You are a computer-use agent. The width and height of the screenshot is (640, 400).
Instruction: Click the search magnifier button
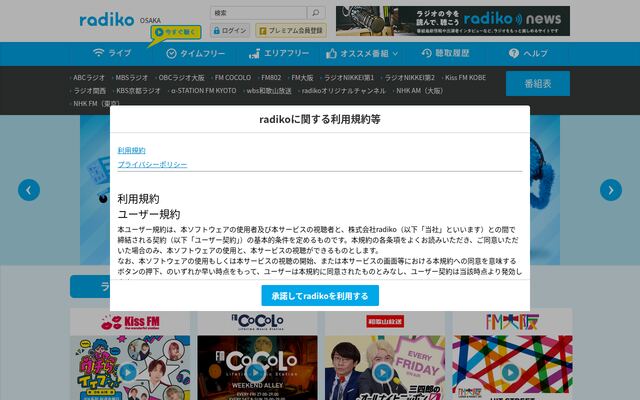(316, 13)
